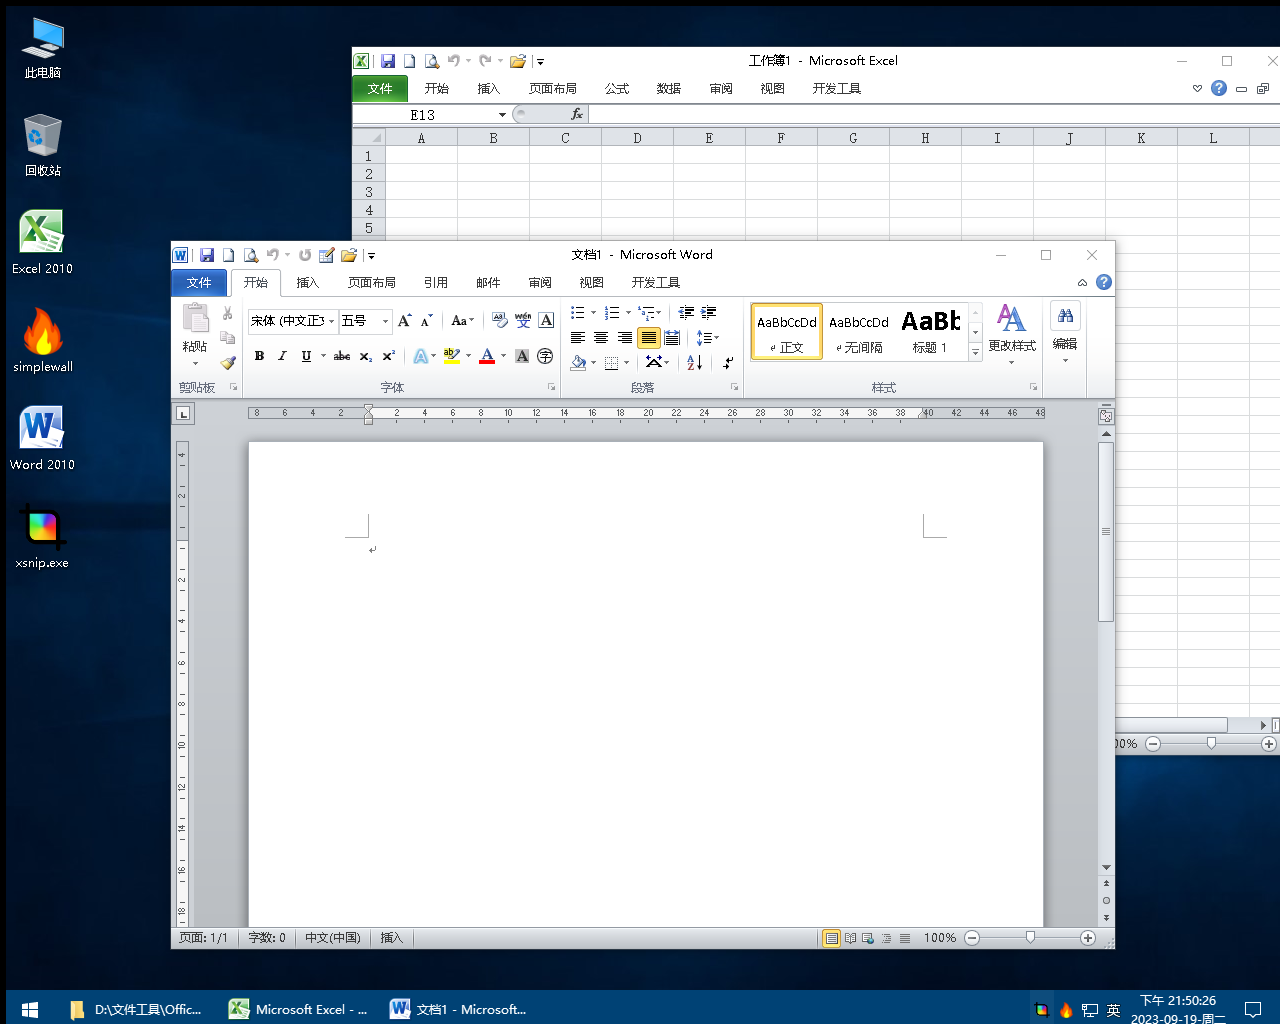Image resolution: width=1280 pixels, height=1024 pixels.
Task: Click the Word zoom in plus button
Action: (1088, 938)
